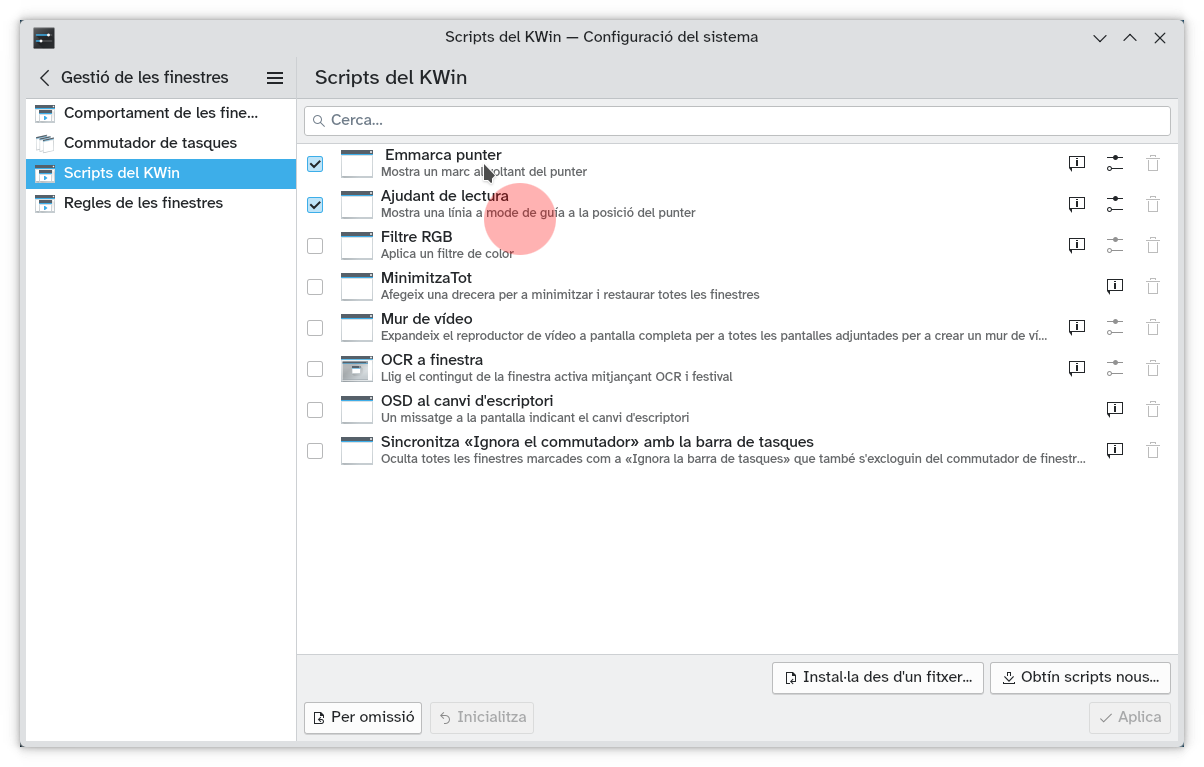Check the Mur de vídeo script
The width and height of the screenshot is (1204, 767).
[x=315, y=327]
